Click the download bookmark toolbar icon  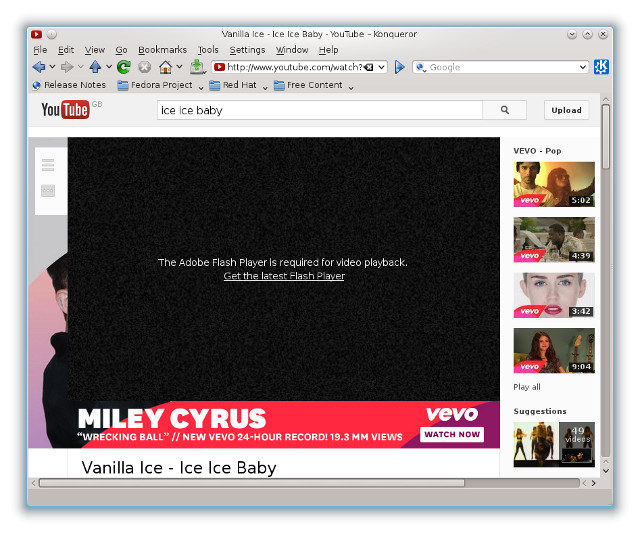(x=197, y=67)
